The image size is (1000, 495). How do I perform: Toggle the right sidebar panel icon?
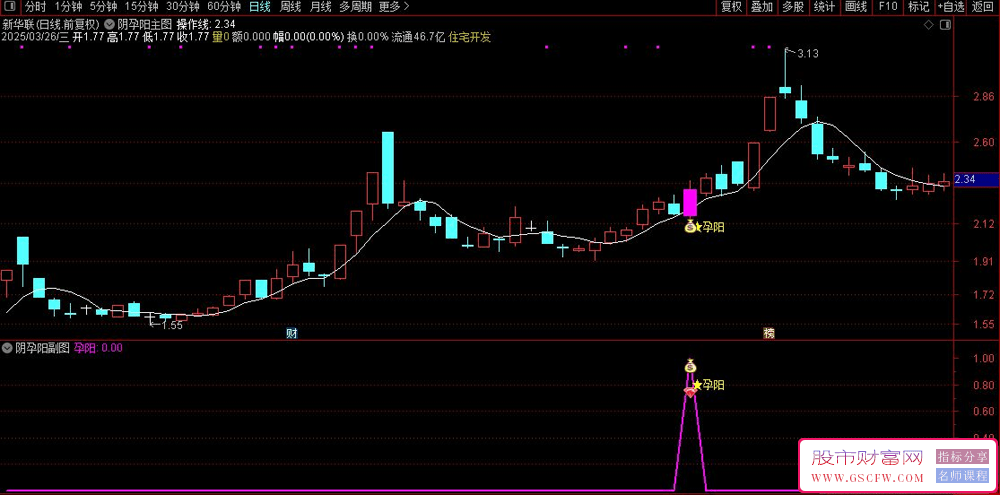(x=945, y=25)
